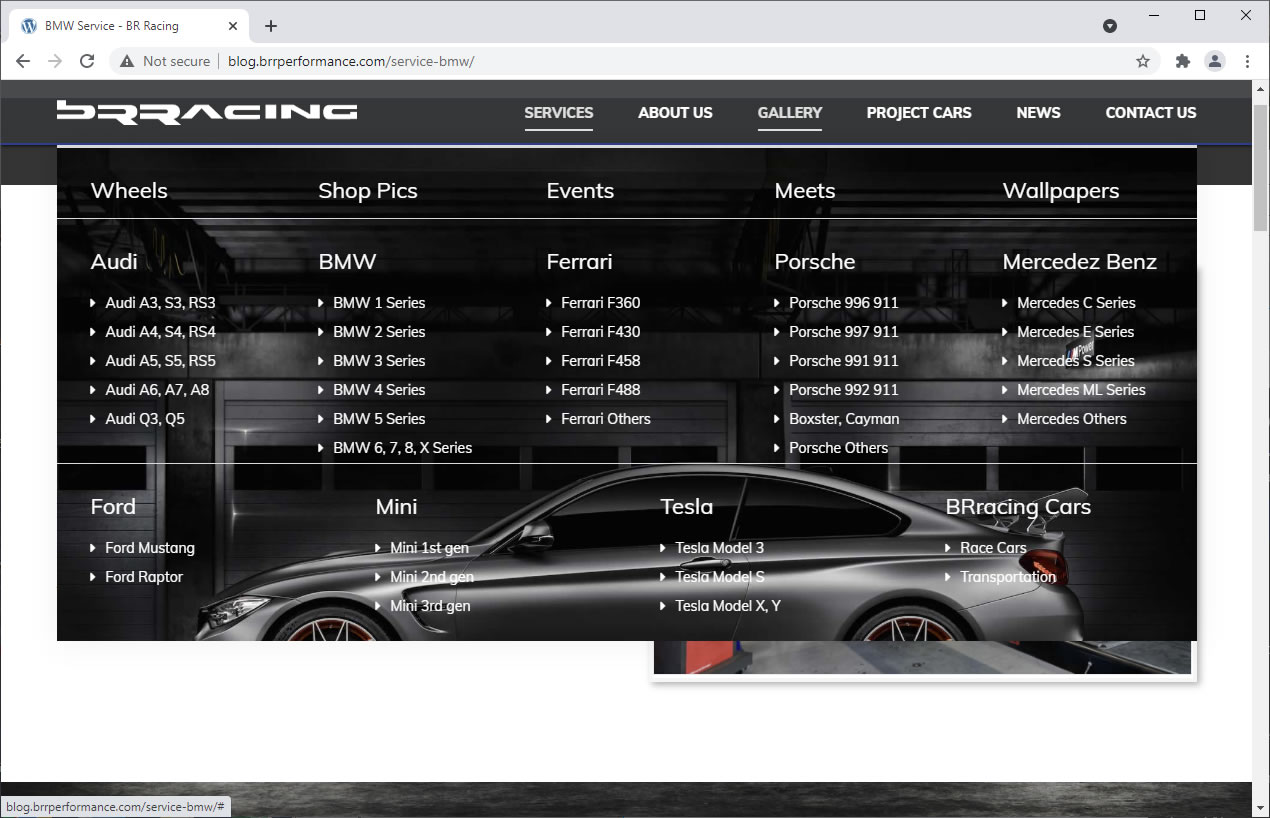Click the BRRacing logo

pyautogui.click(x=207, y=112)
